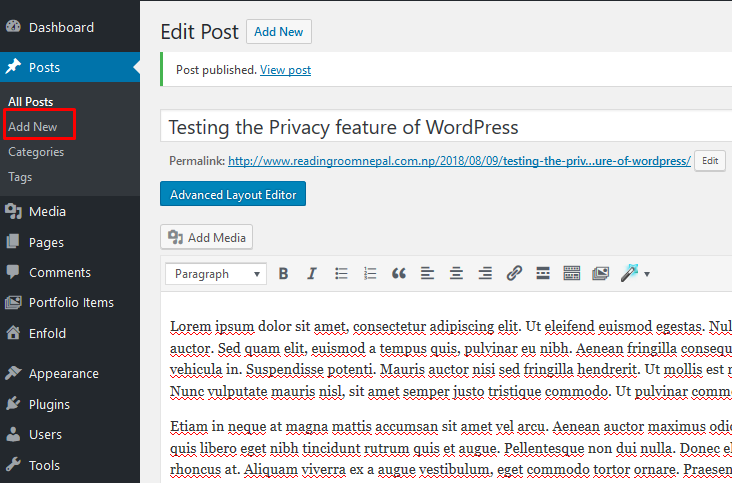Open the post permalink URL

tap(459, 161)
